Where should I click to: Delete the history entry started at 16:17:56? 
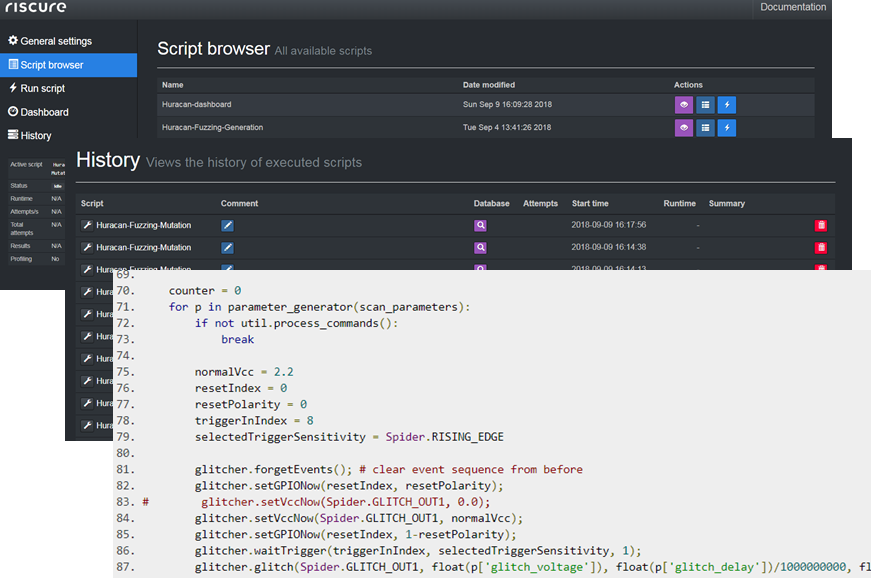point(821,225)
